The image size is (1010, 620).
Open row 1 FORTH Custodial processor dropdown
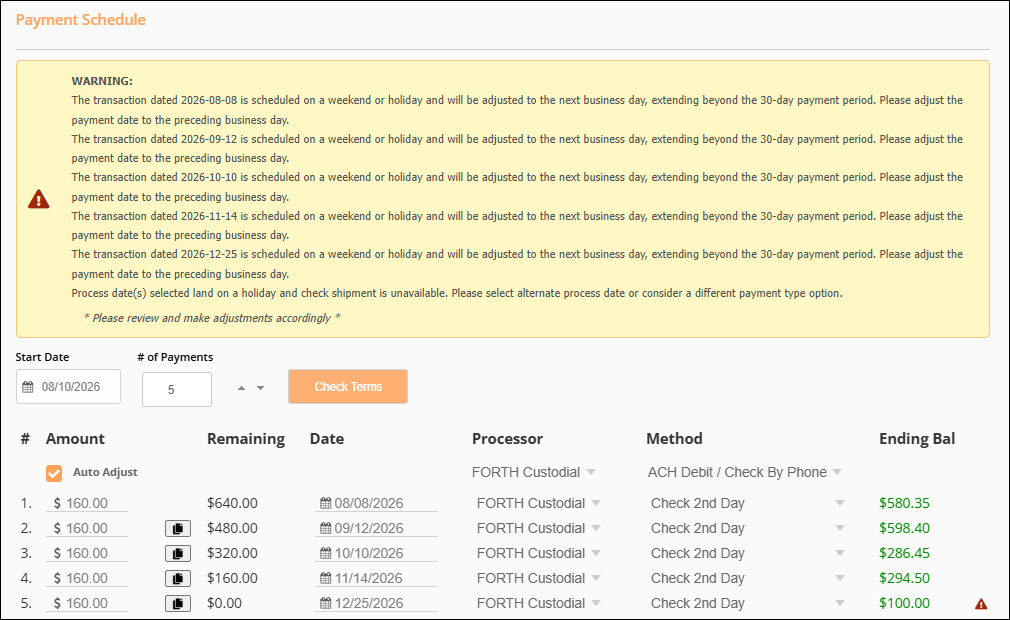(538, 503)
